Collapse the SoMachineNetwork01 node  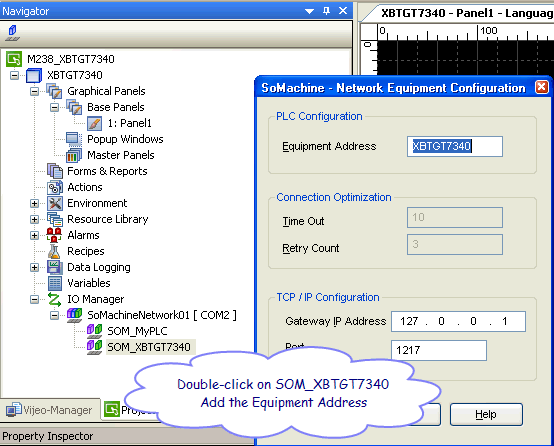tap(54, 315)
